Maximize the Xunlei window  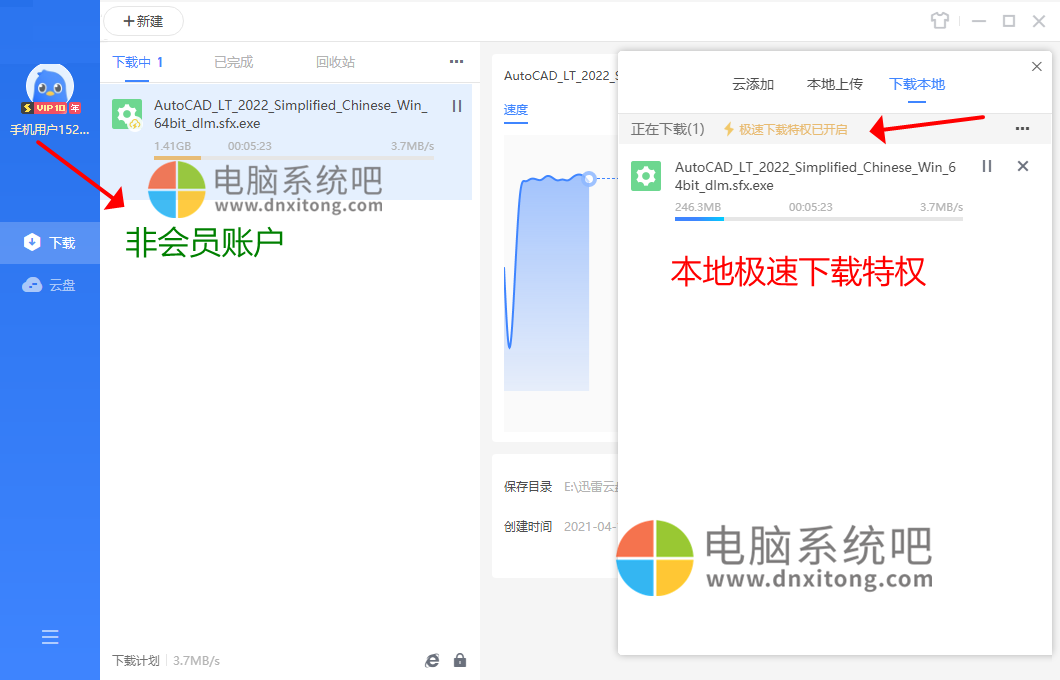(x=1009, y=21)
